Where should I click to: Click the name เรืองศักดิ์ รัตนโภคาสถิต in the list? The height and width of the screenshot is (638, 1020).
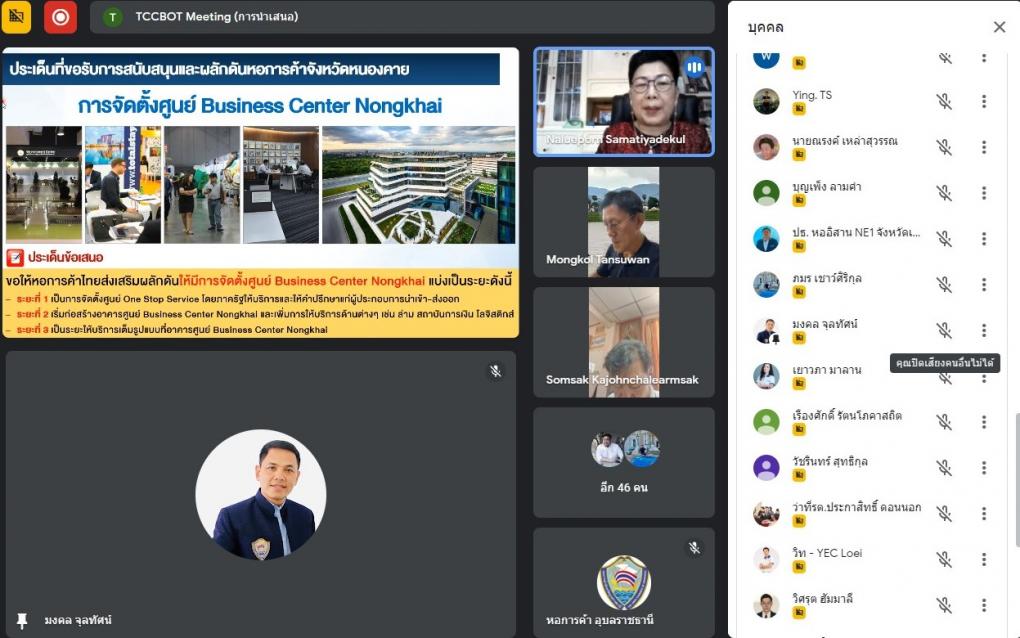847,415
